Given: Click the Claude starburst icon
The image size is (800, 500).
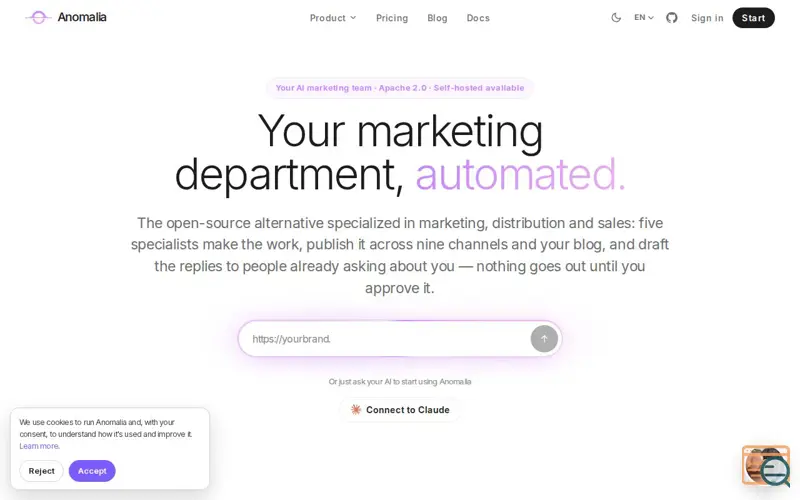Looking at the screenshot, I should (x=356, y=410).
